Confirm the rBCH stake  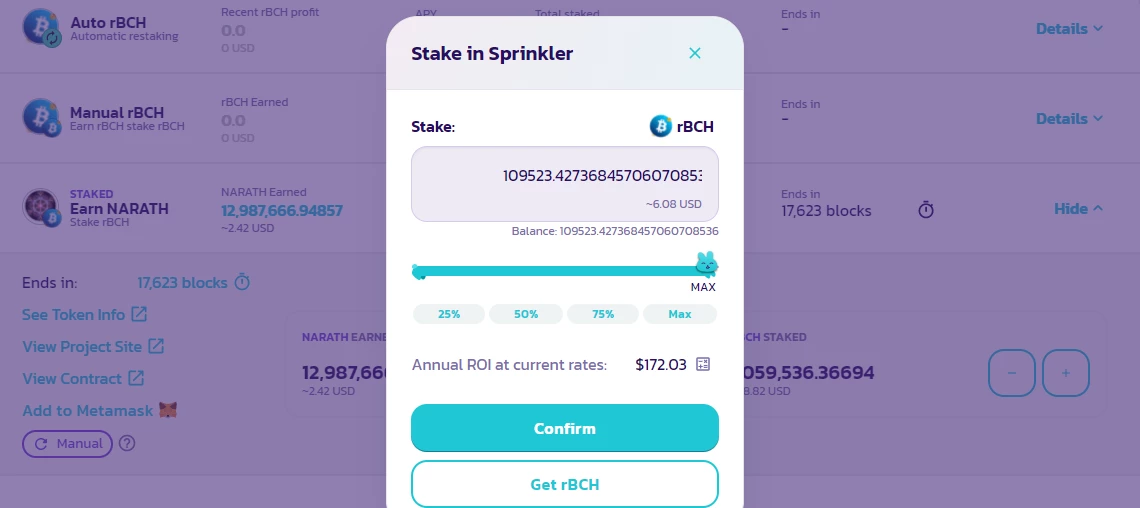point(565,428)
